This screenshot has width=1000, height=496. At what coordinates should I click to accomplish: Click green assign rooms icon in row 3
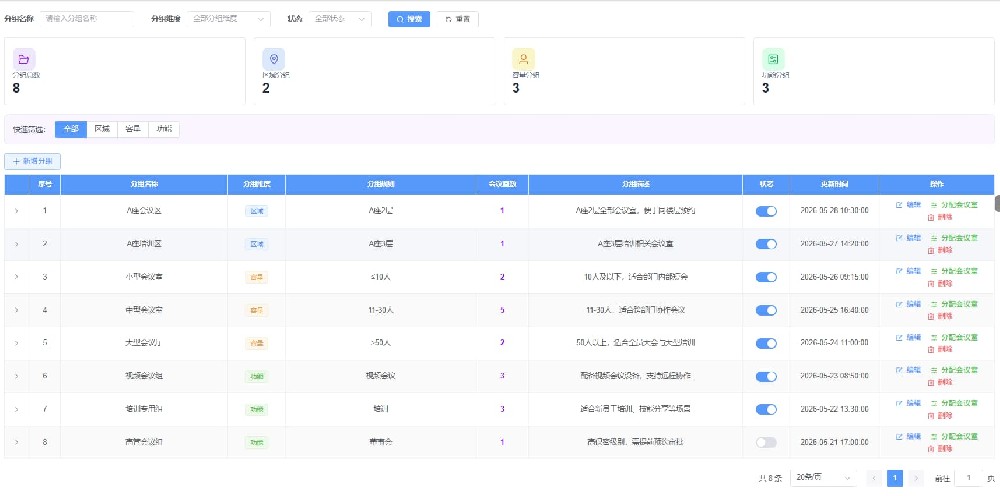coord(934,271)
